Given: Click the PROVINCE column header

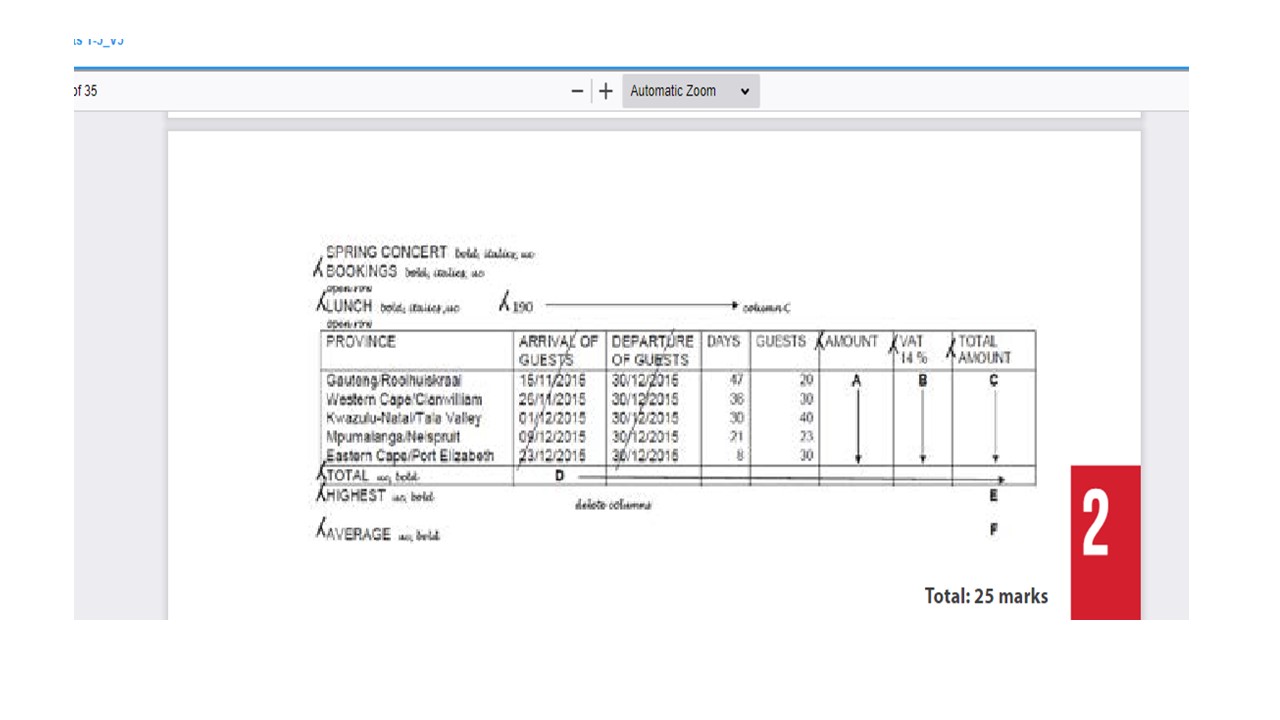Looking at the screenshot, I should point(361,342).
